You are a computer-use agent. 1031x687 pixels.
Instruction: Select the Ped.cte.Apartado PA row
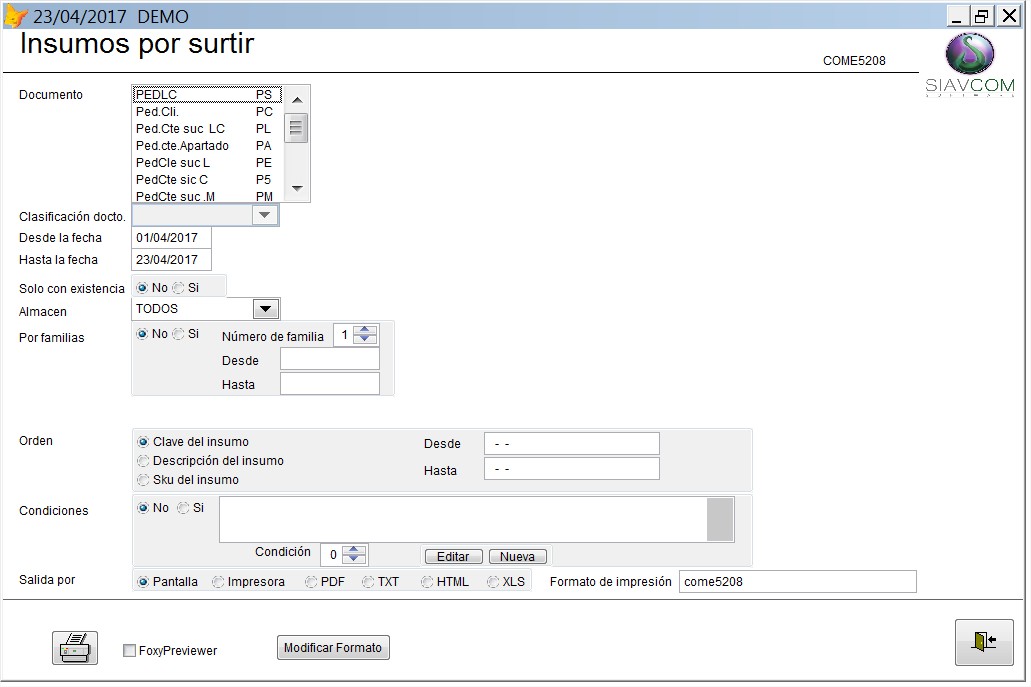click(207, 146)
